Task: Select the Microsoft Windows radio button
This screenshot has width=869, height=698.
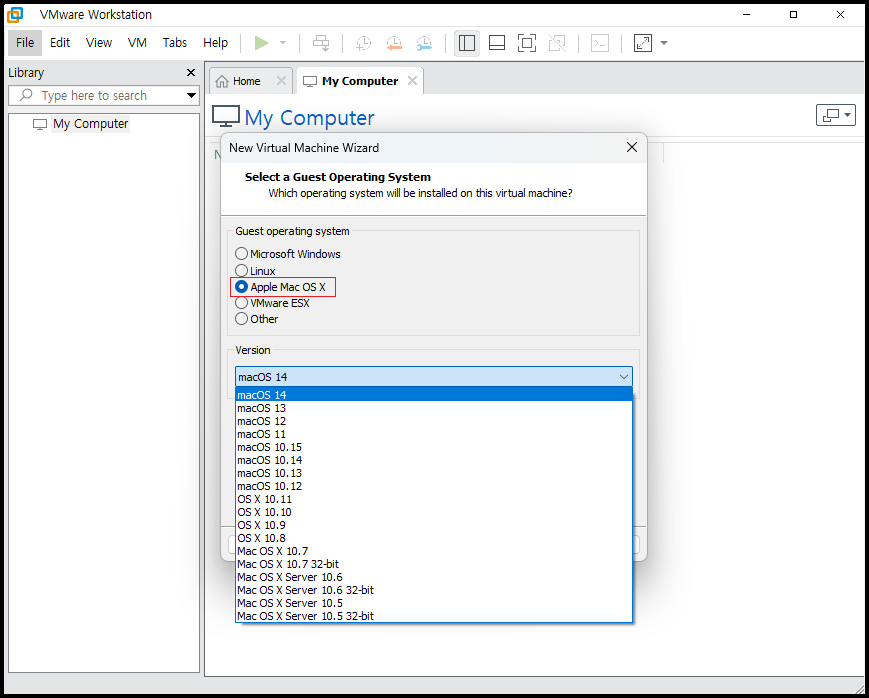Action: 241,254
